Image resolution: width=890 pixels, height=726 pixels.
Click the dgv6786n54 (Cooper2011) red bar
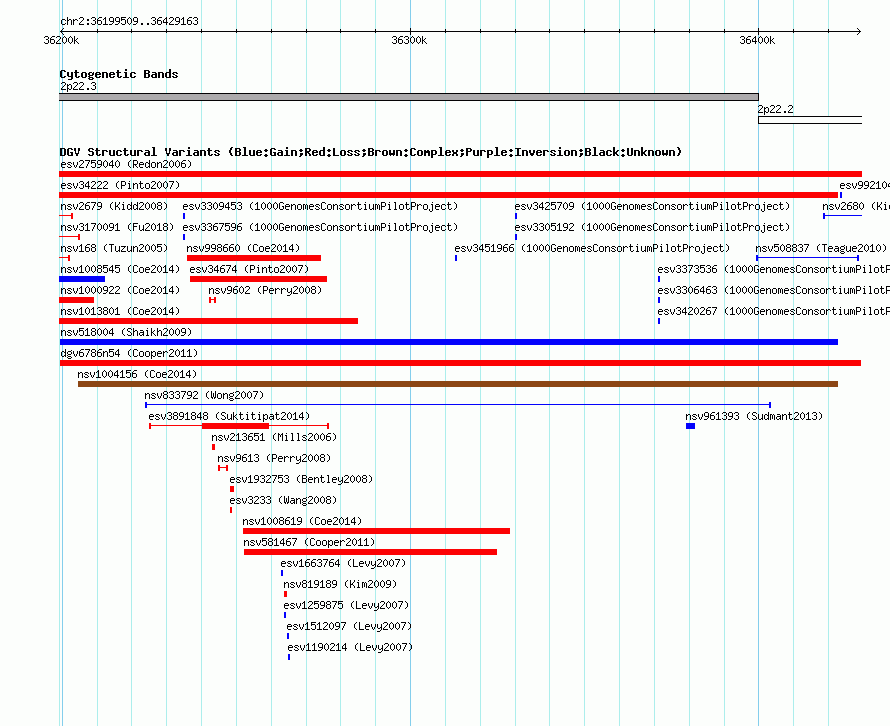460,363
